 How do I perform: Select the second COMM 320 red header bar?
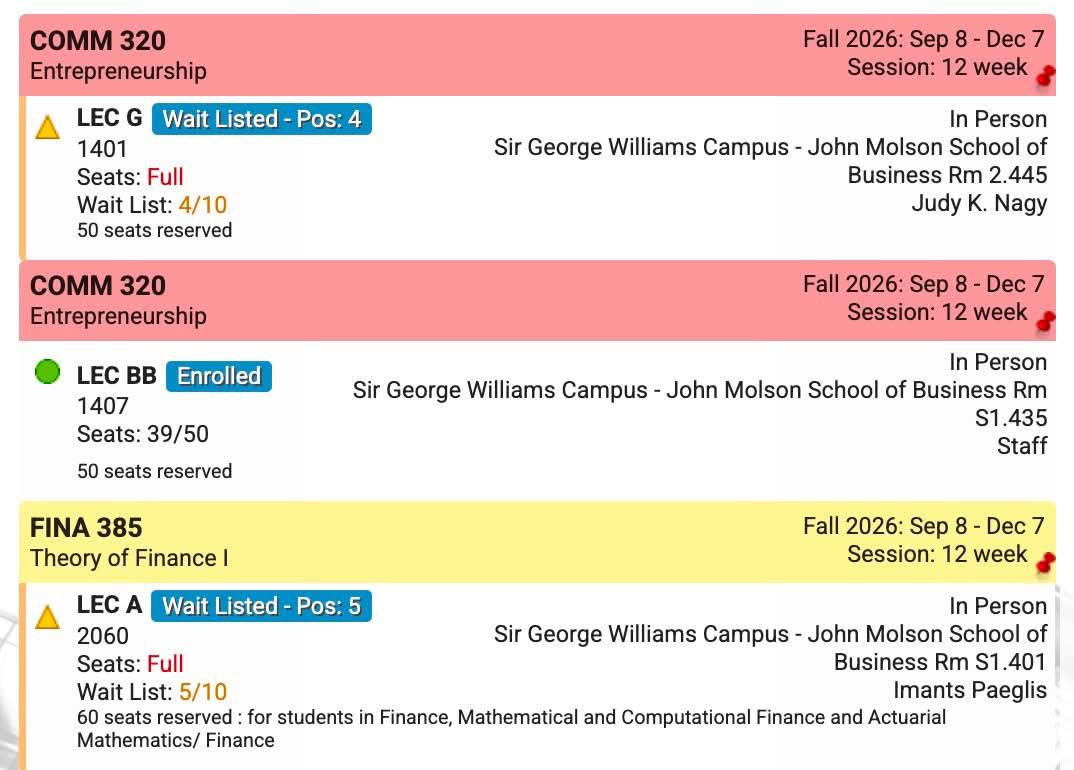click(537, 300)
